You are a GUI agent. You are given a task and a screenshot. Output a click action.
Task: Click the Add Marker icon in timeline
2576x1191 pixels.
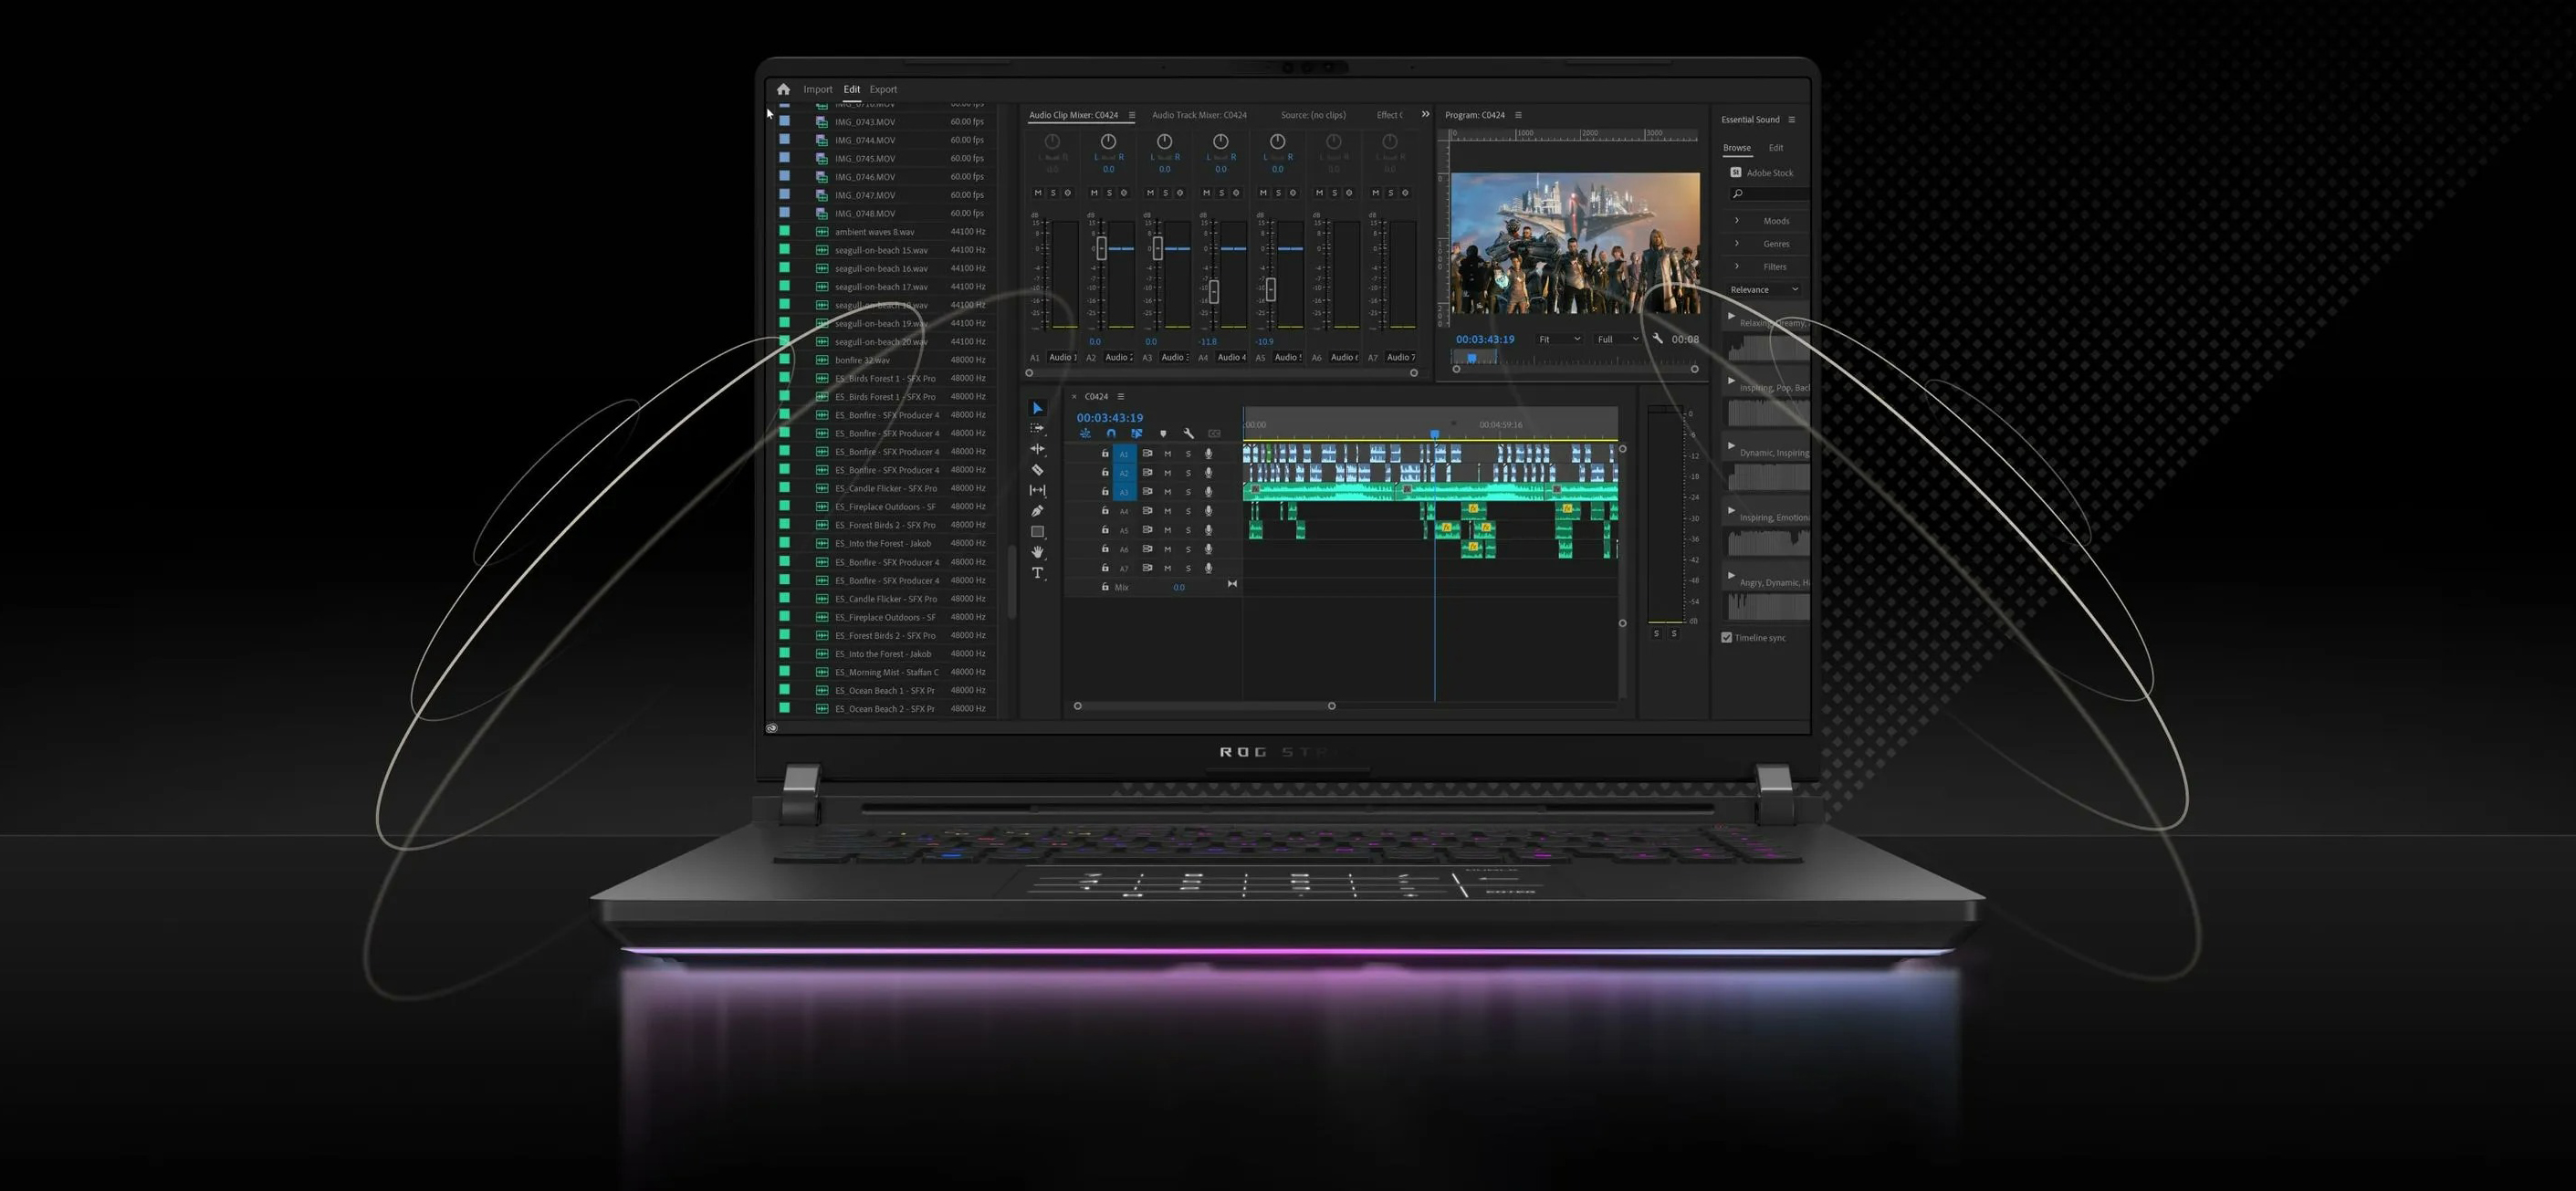pos(1162,433)
